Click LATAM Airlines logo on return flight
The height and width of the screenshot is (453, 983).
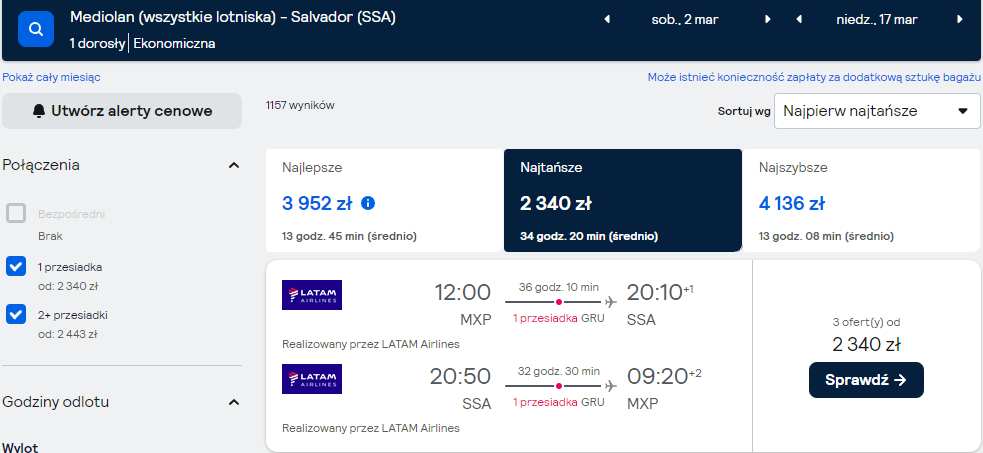[312, 378]
